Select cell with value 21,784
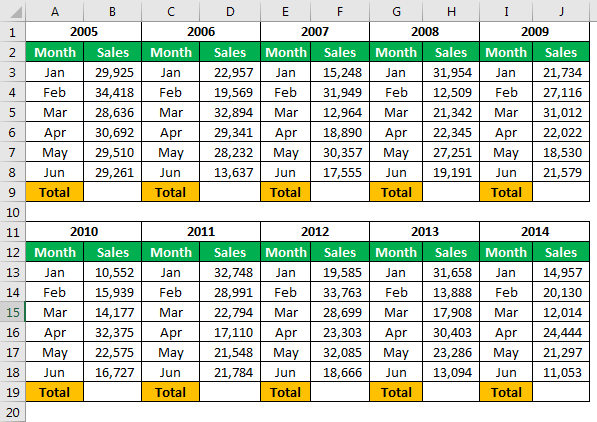597x422 pixels. tap(230, 372)
